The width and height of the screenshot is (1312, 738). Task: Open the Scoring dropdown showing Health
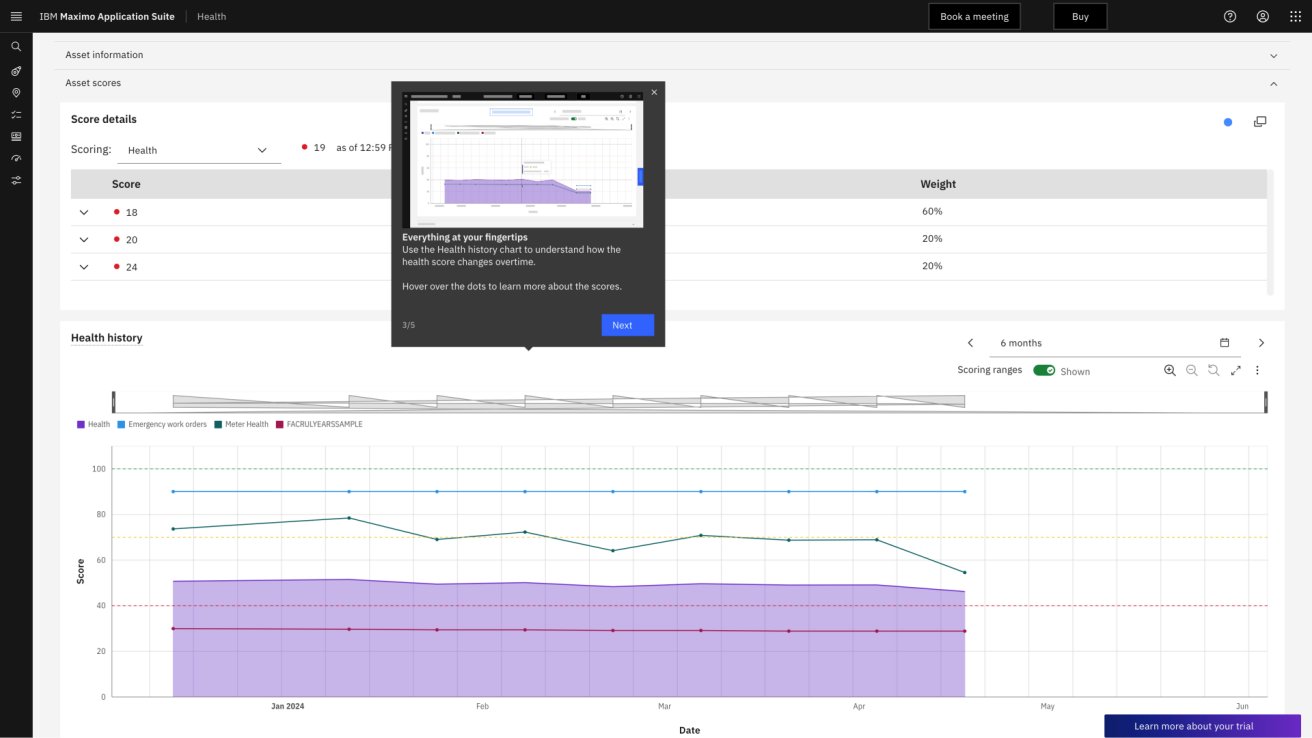(x=198, y=150)
